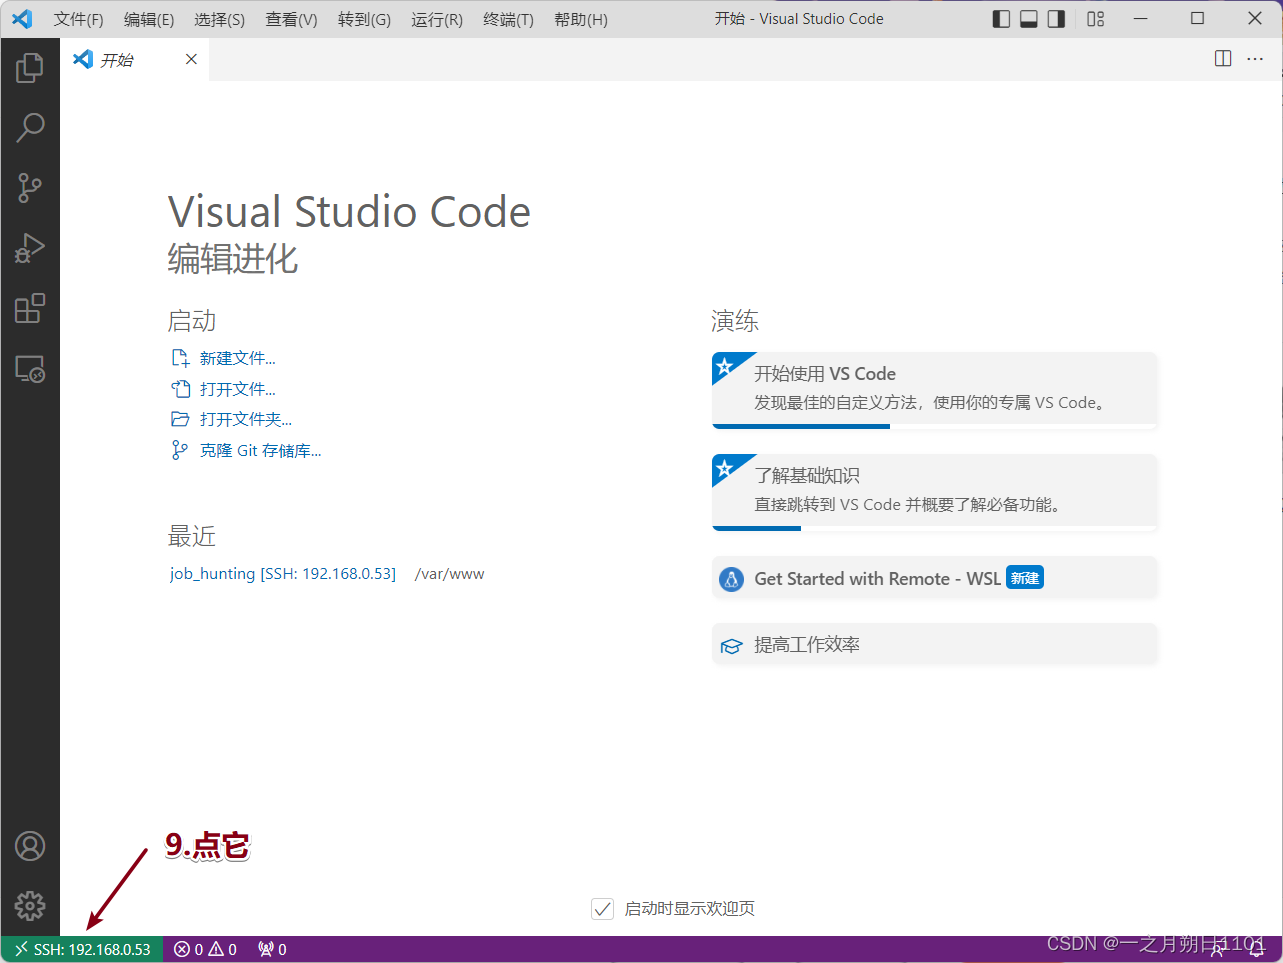
Task: Open the Source Control view
Action: pyautogui.click(x=30, y=187)
